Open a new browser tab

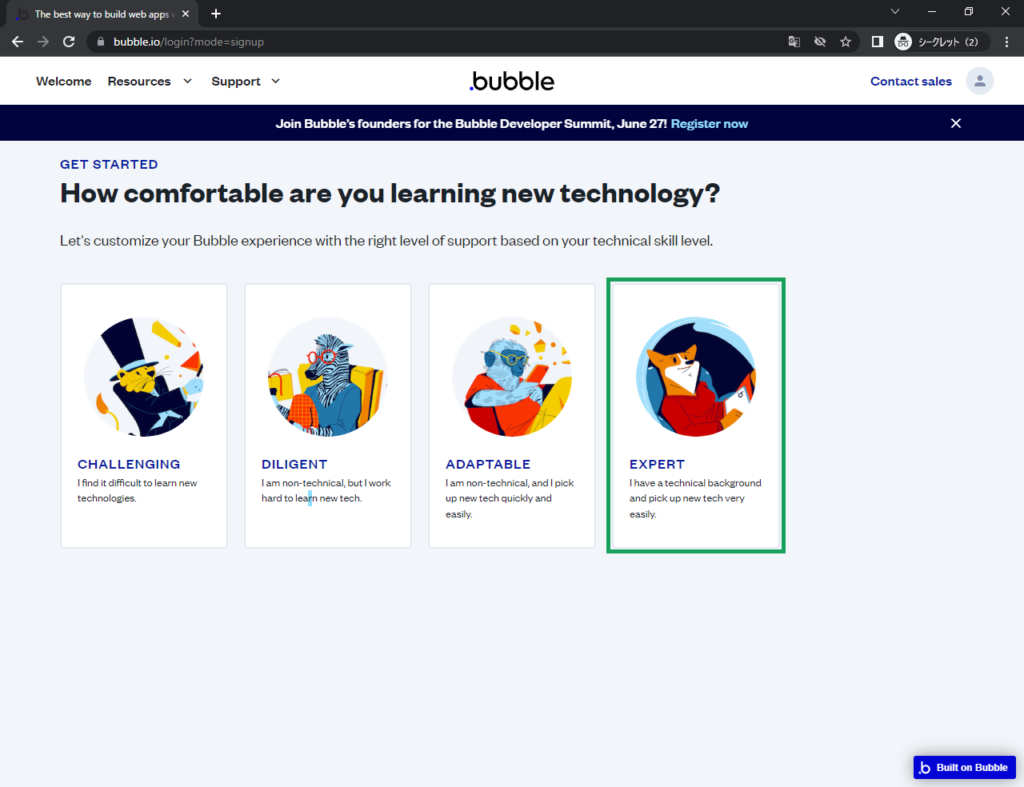[216, 14]
